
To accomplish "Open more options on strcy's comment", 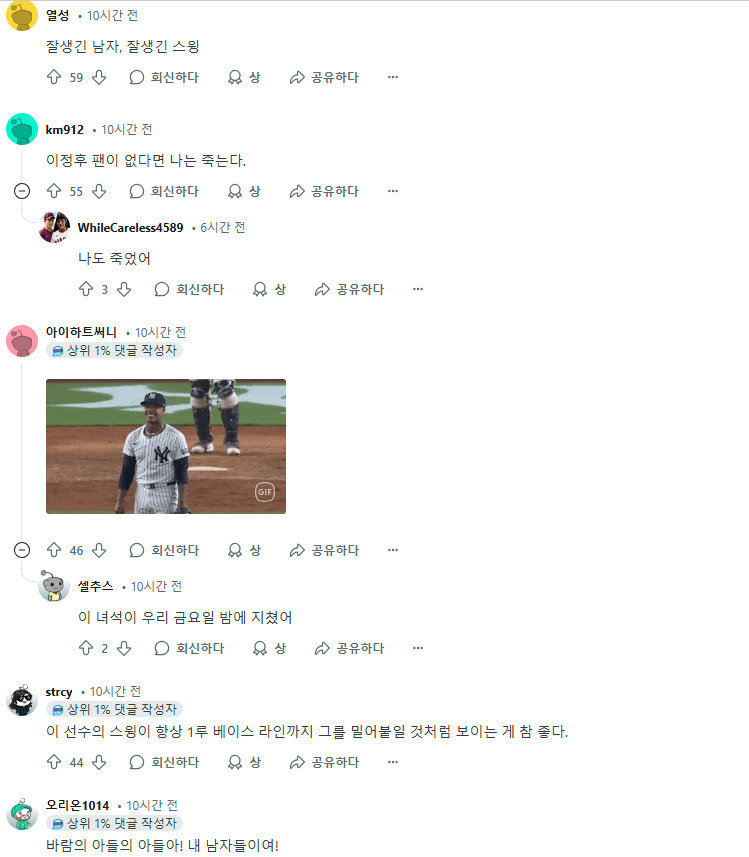I will (x=393, y=762).
